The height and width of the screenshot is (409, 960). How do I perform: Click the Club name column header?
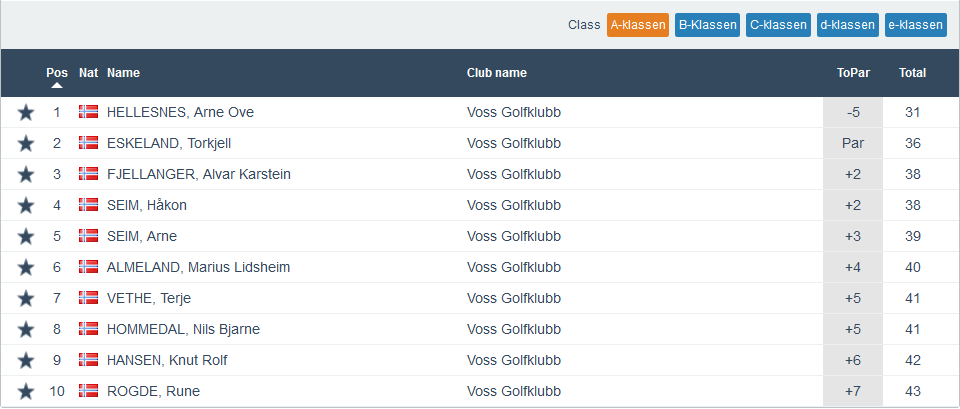(x=497, y=73)
